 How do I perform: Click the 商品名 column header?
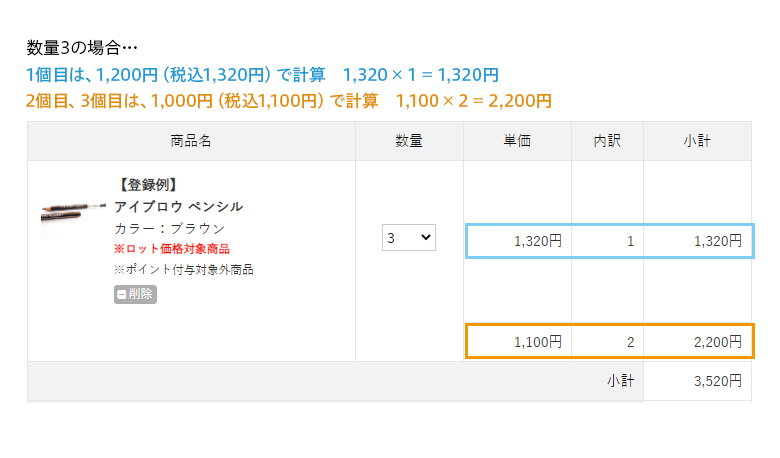[x=191, y=142]
